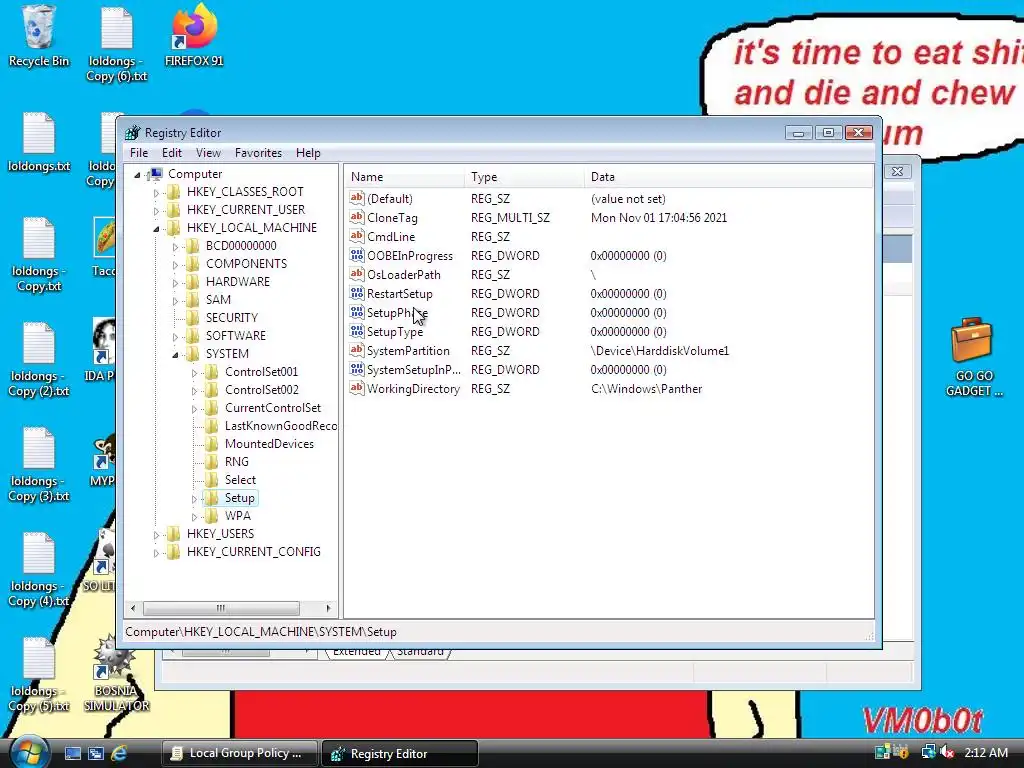This screenshot has height=768, width=1024.
Task: Sort values by the Data column header
Action: coord(728,176)
